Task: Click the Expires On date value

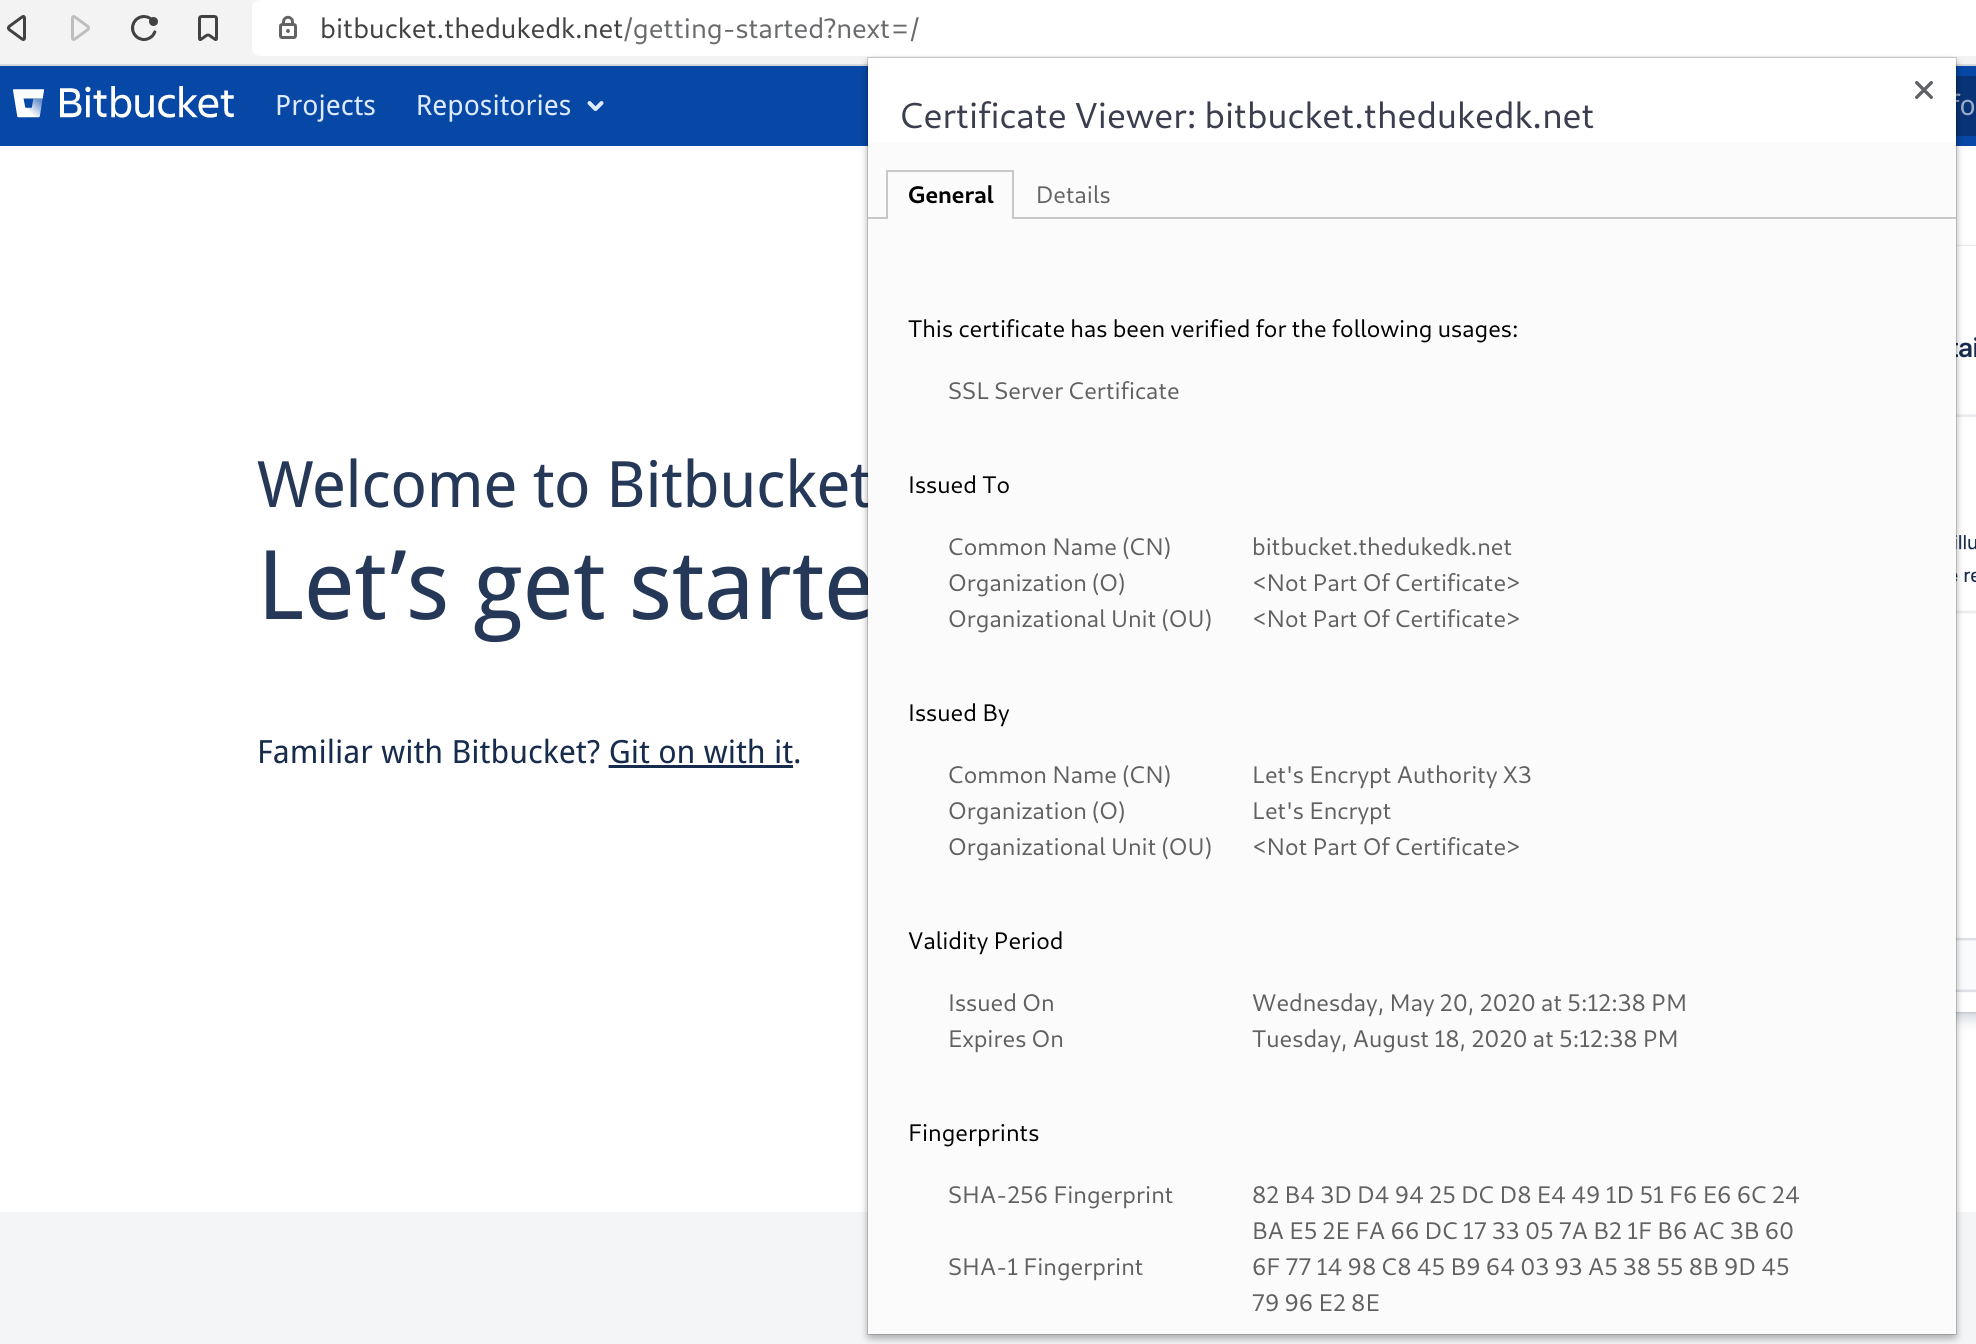Action: tap(1464, 1039)
